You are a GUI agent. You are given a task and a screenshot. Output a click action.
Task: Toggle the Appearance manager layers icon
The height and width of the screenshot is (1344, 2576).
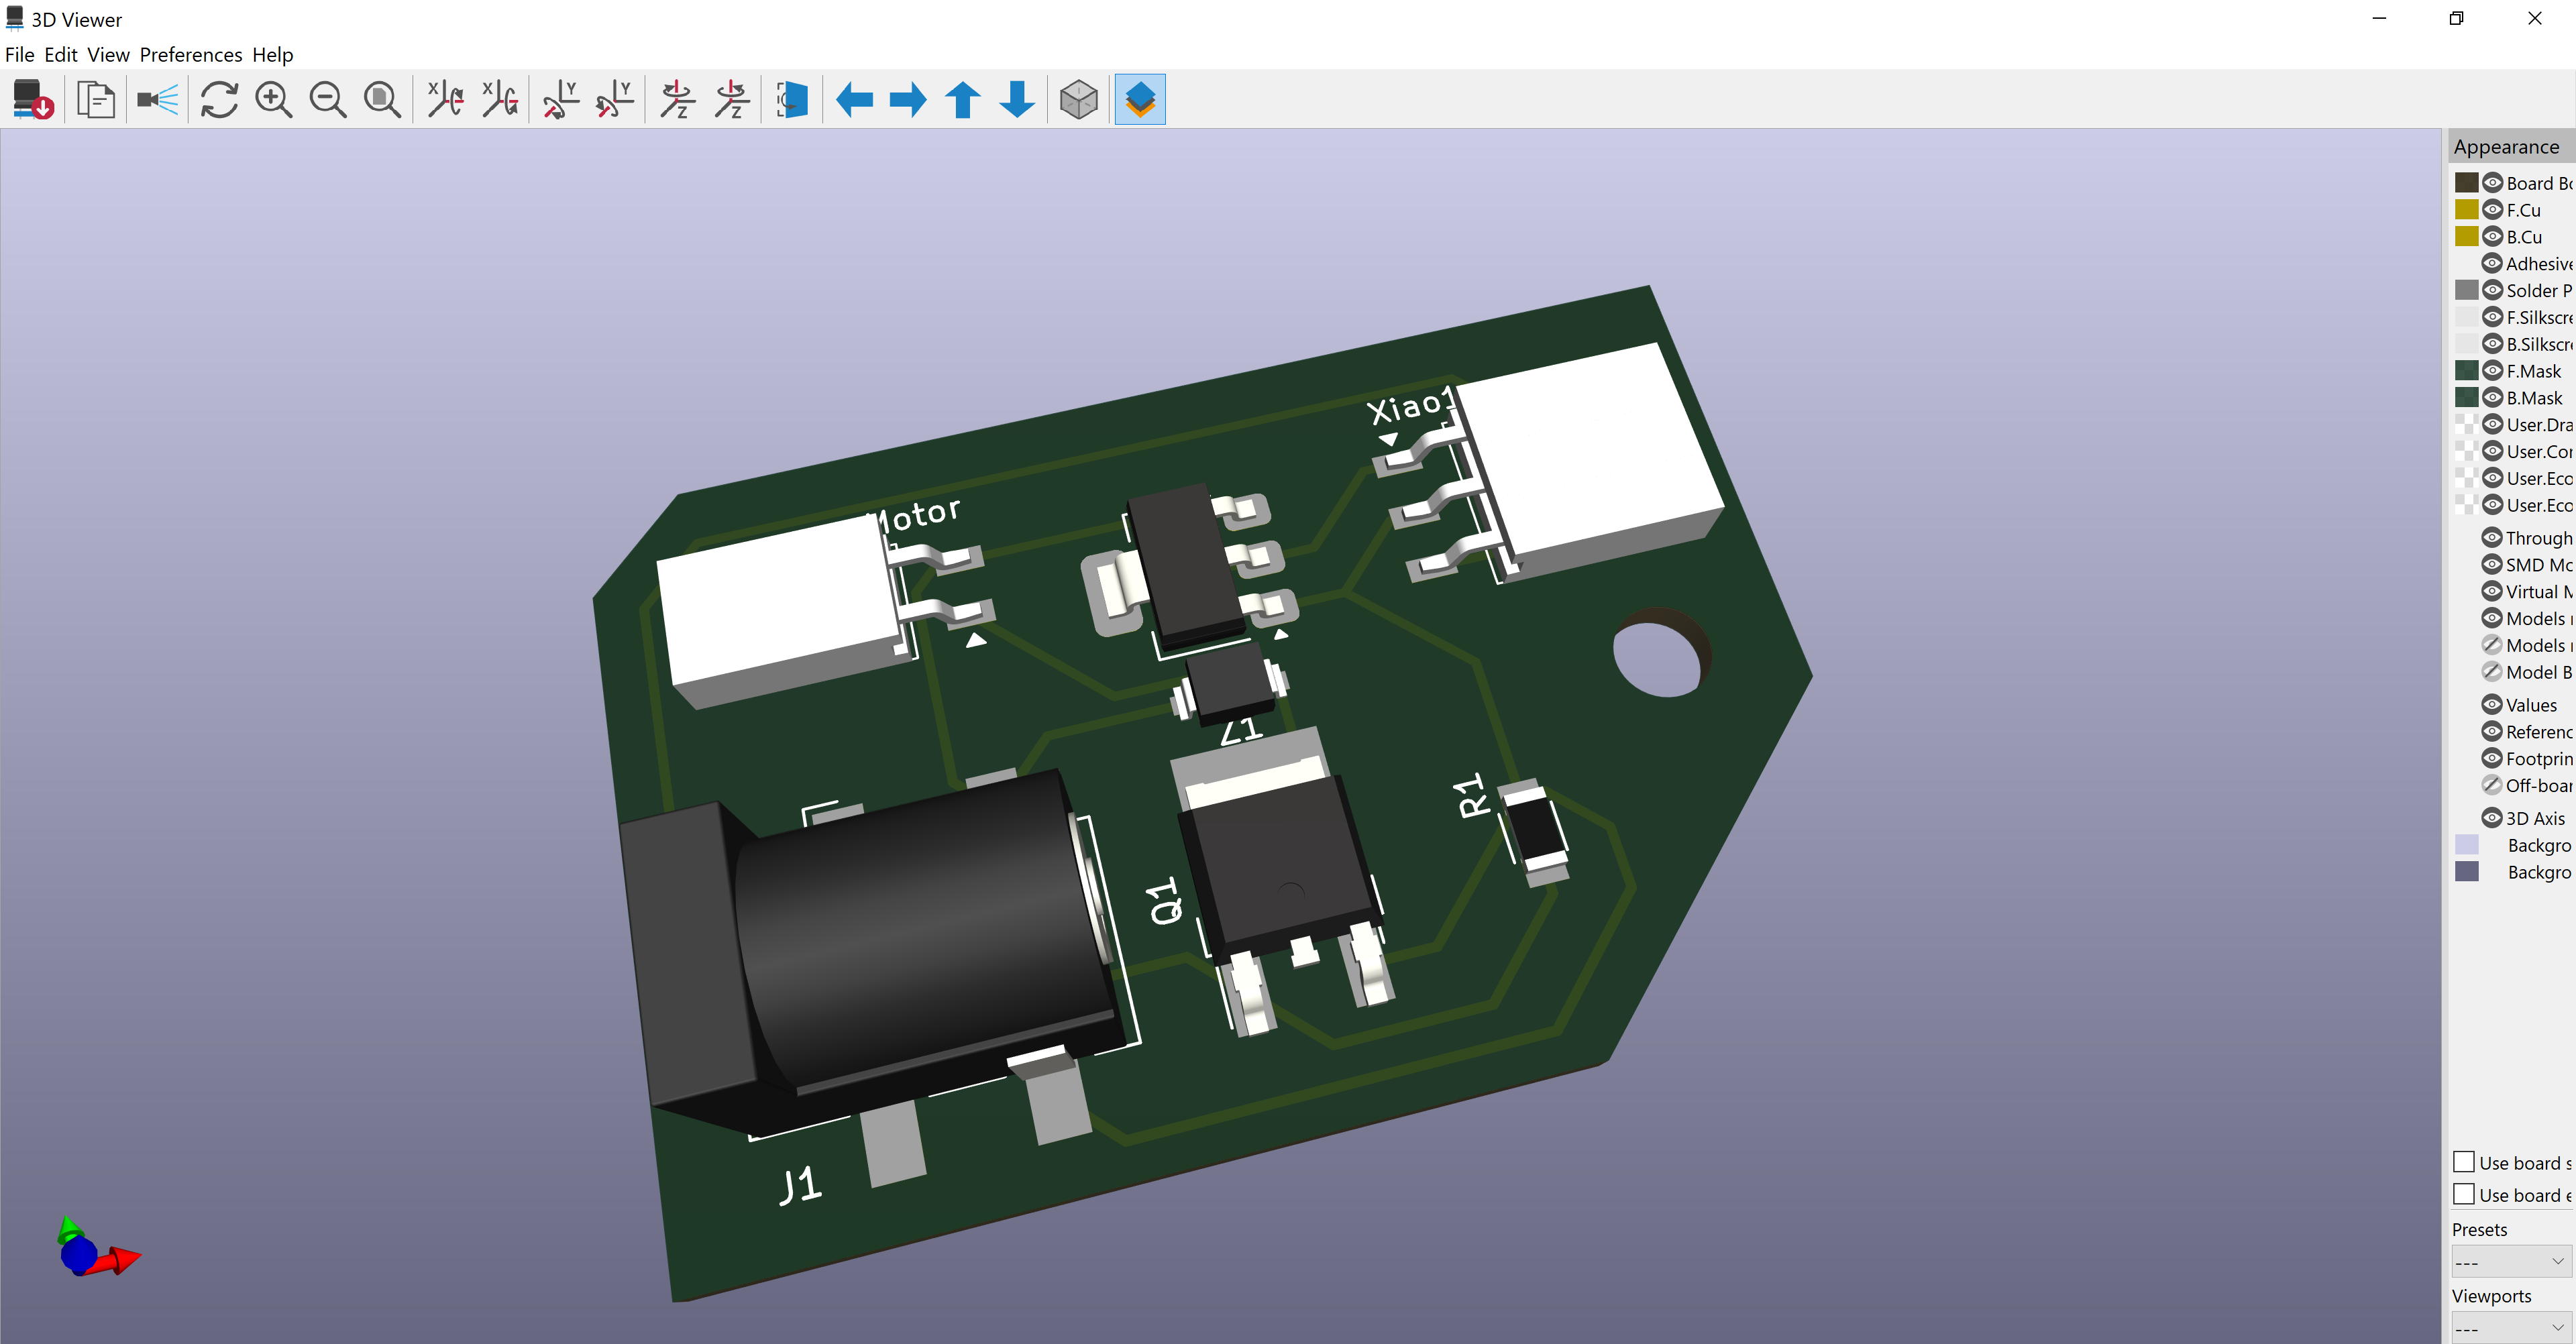click(1140, 99)
